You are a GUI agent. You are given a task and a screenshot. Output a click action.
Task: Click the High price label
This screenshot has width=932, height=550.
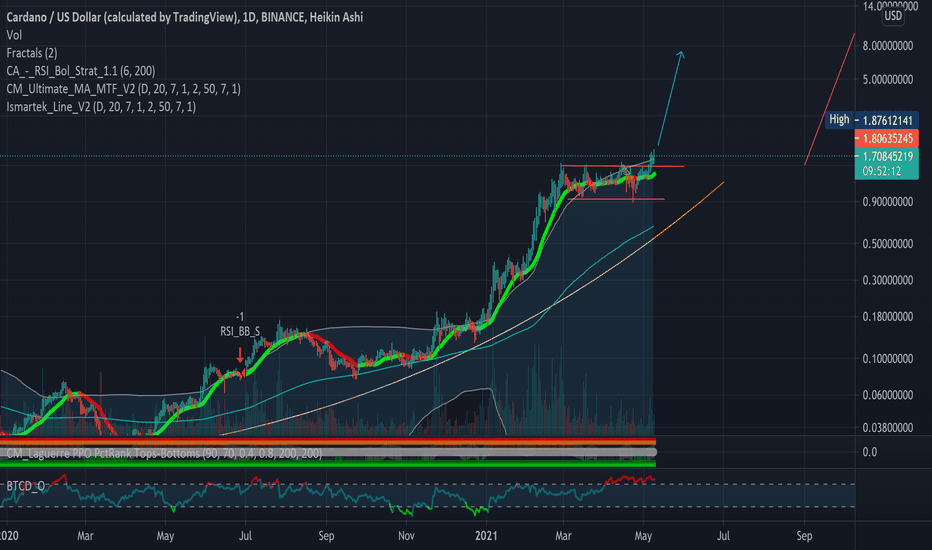(x=839, y=120)
